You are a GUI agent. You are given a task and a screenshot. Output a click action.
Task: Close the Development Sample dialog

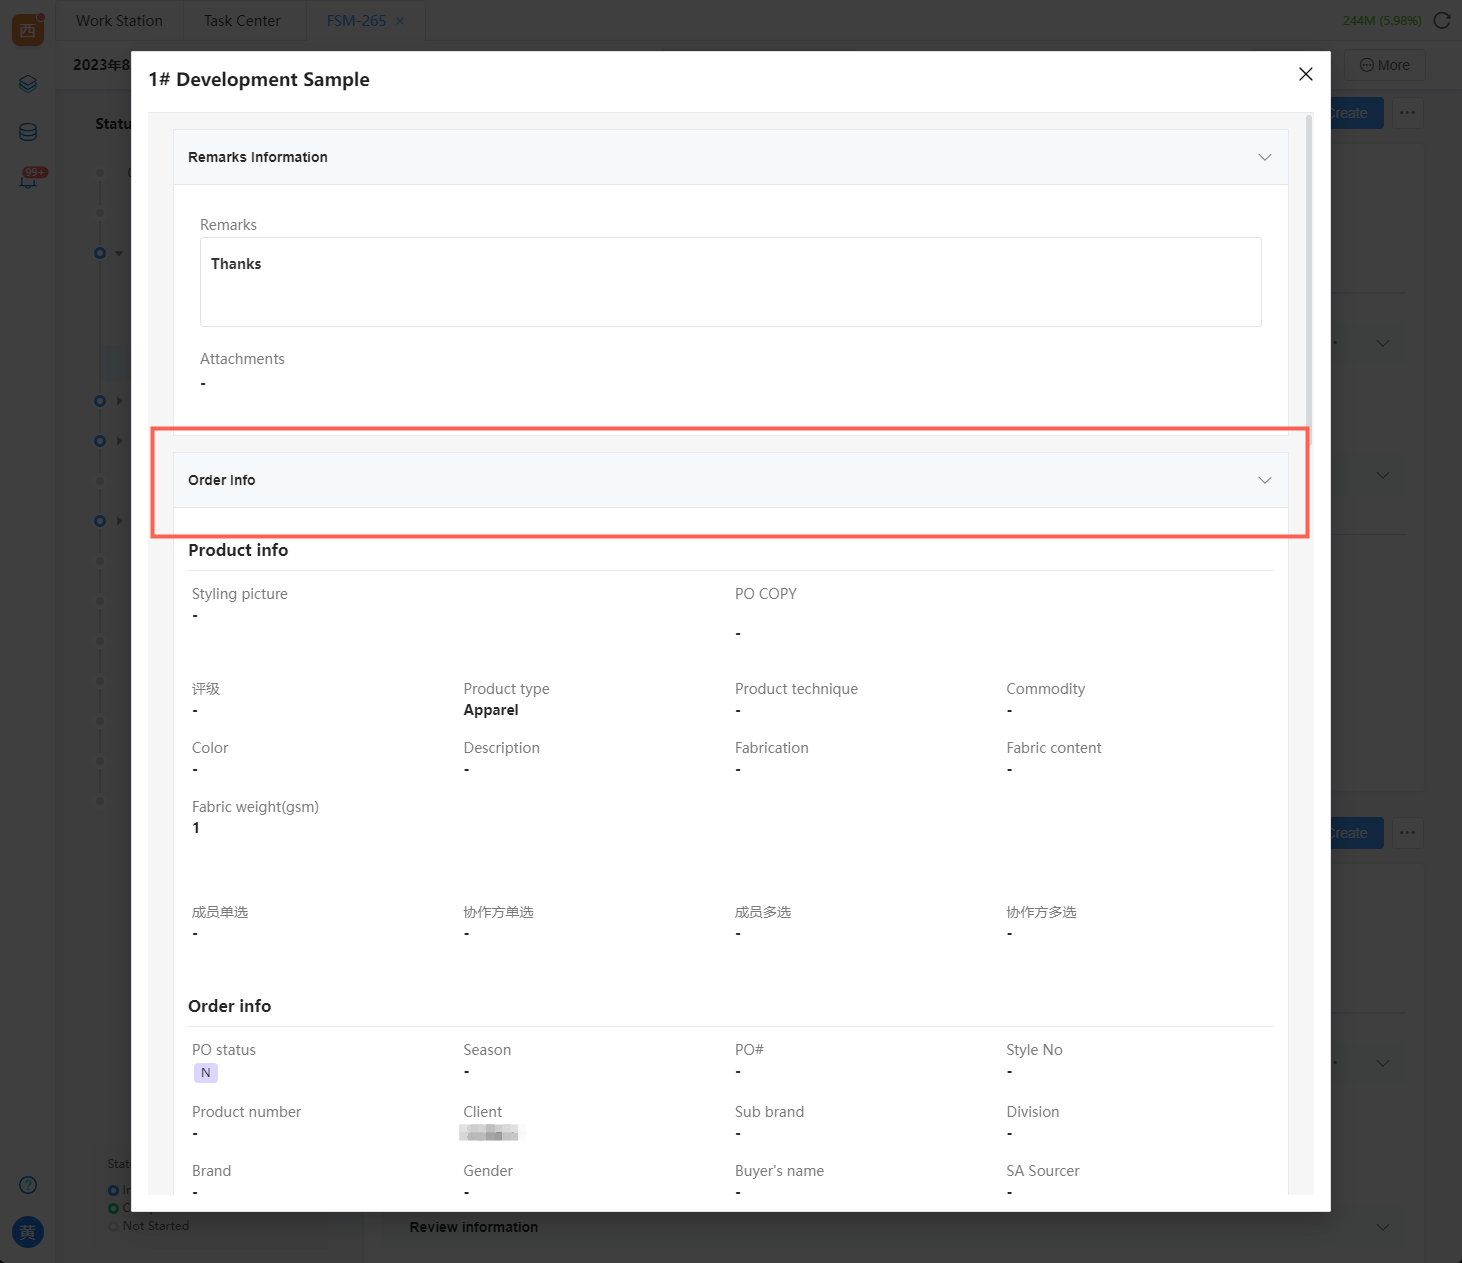click(1305, 74)
